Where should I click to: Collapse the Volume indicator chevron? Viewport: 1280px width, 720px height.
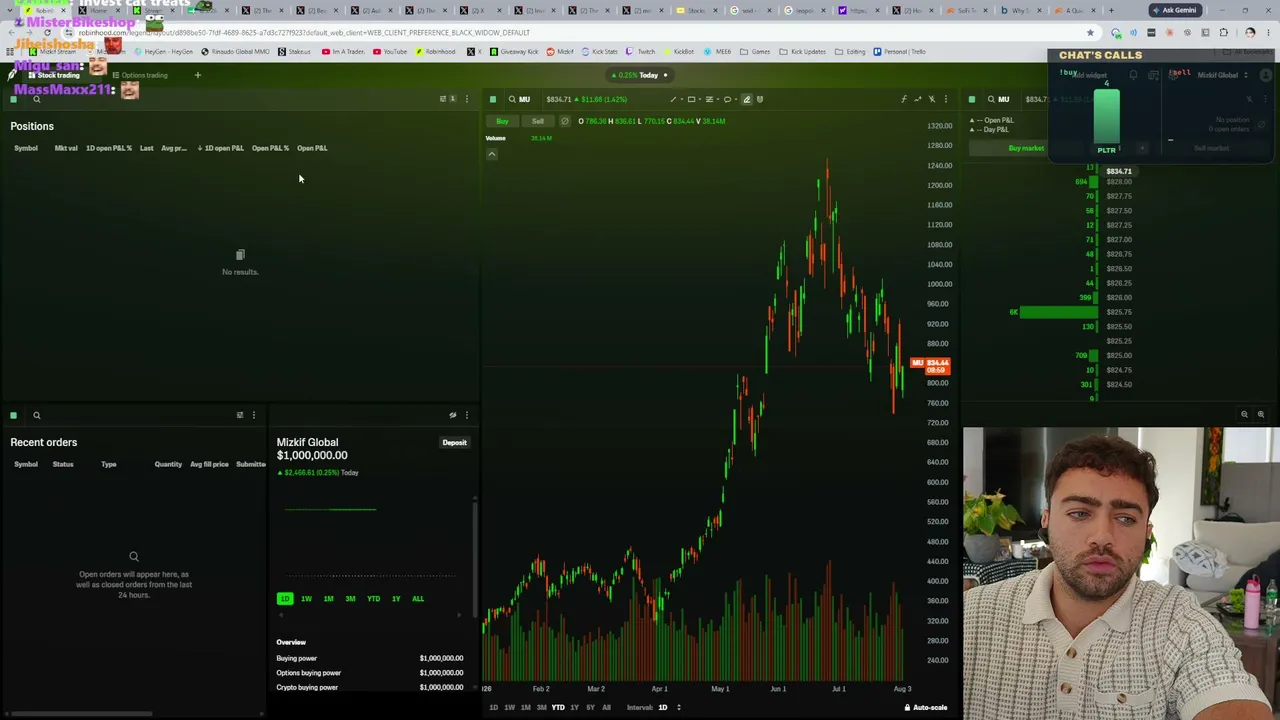(492, 154)
